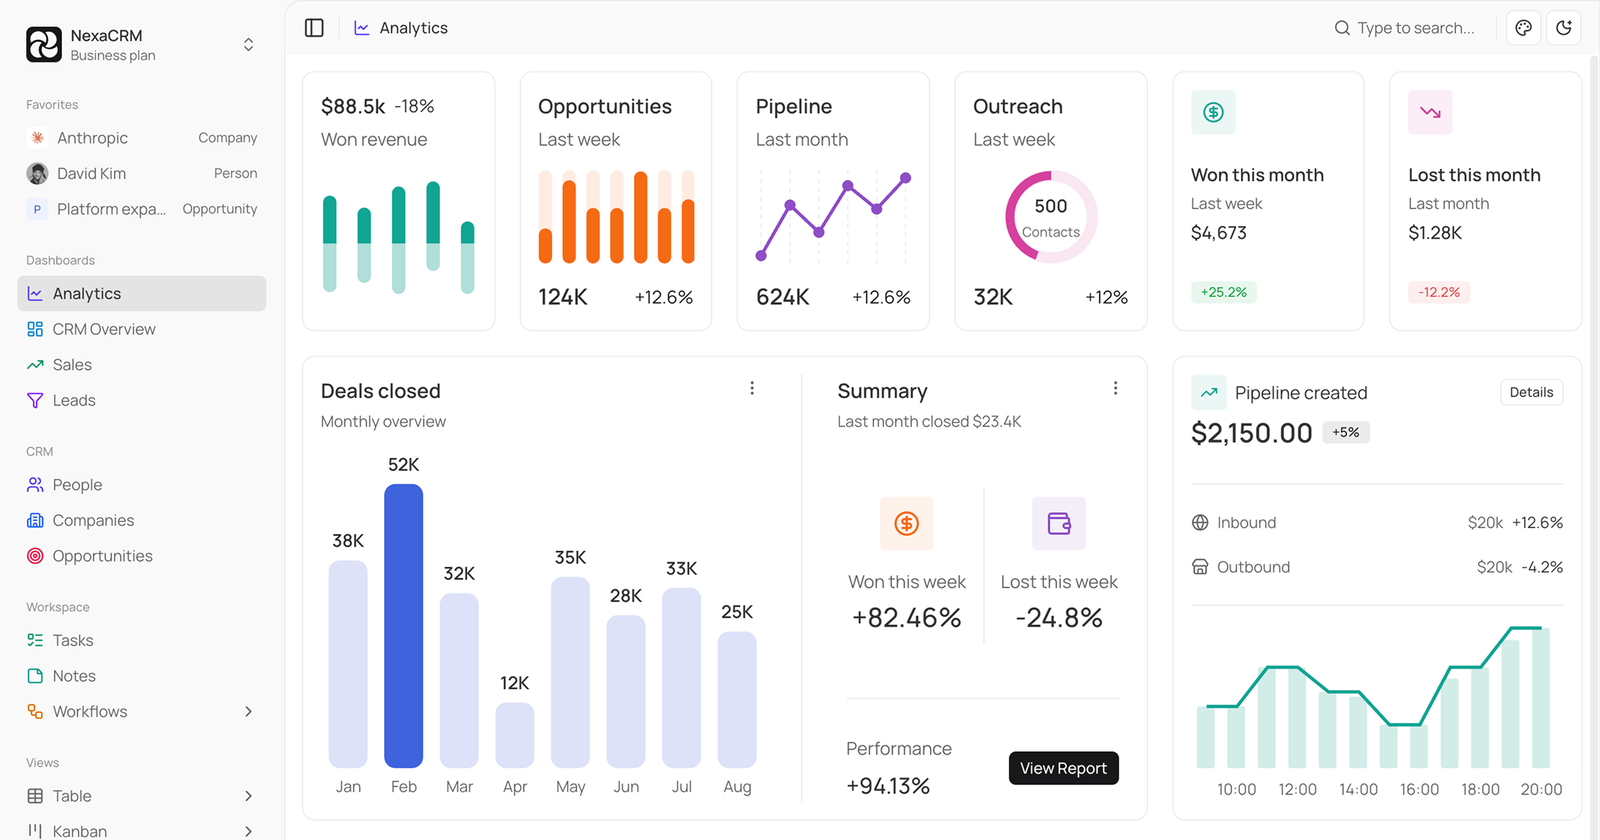The height and width of the screenshot is (840, 1600).
Task: Open the theme palette icon
Action: tap(1523, 28)
